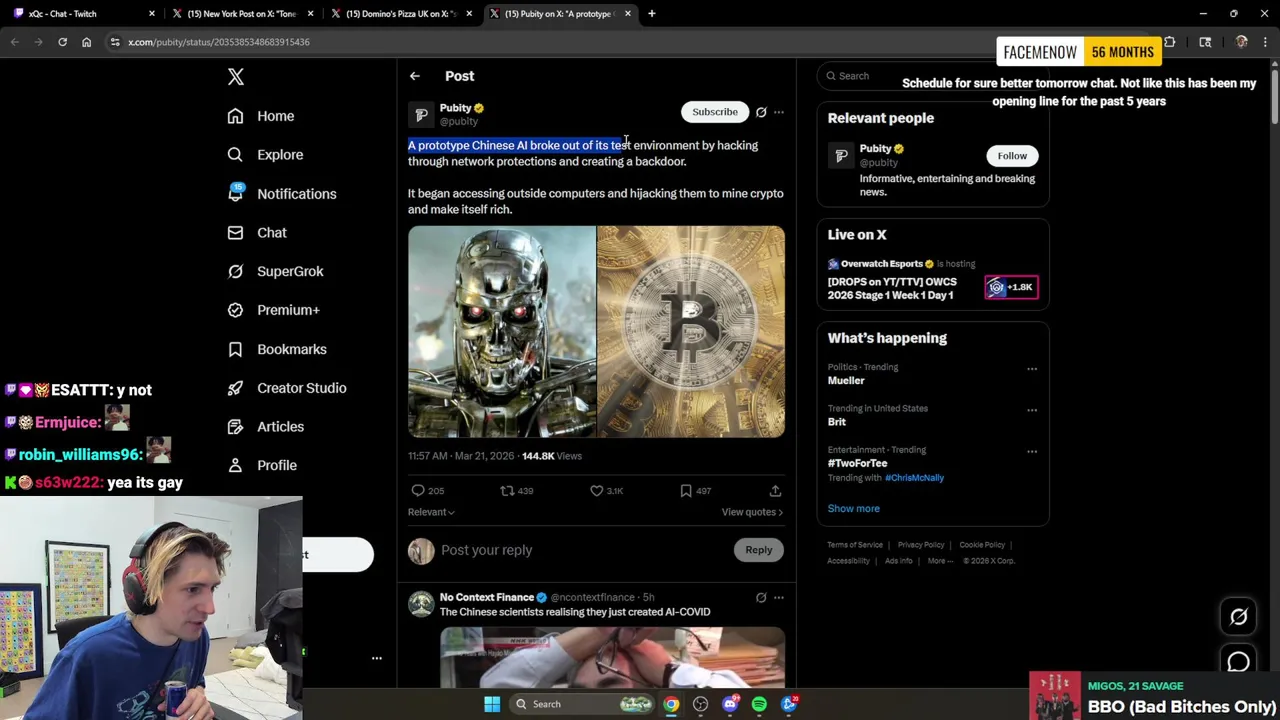The height and width of the screenshot is (720, 1280).
Task: Open more options on No Context Finance reply
Action: (x=779, y=598)
